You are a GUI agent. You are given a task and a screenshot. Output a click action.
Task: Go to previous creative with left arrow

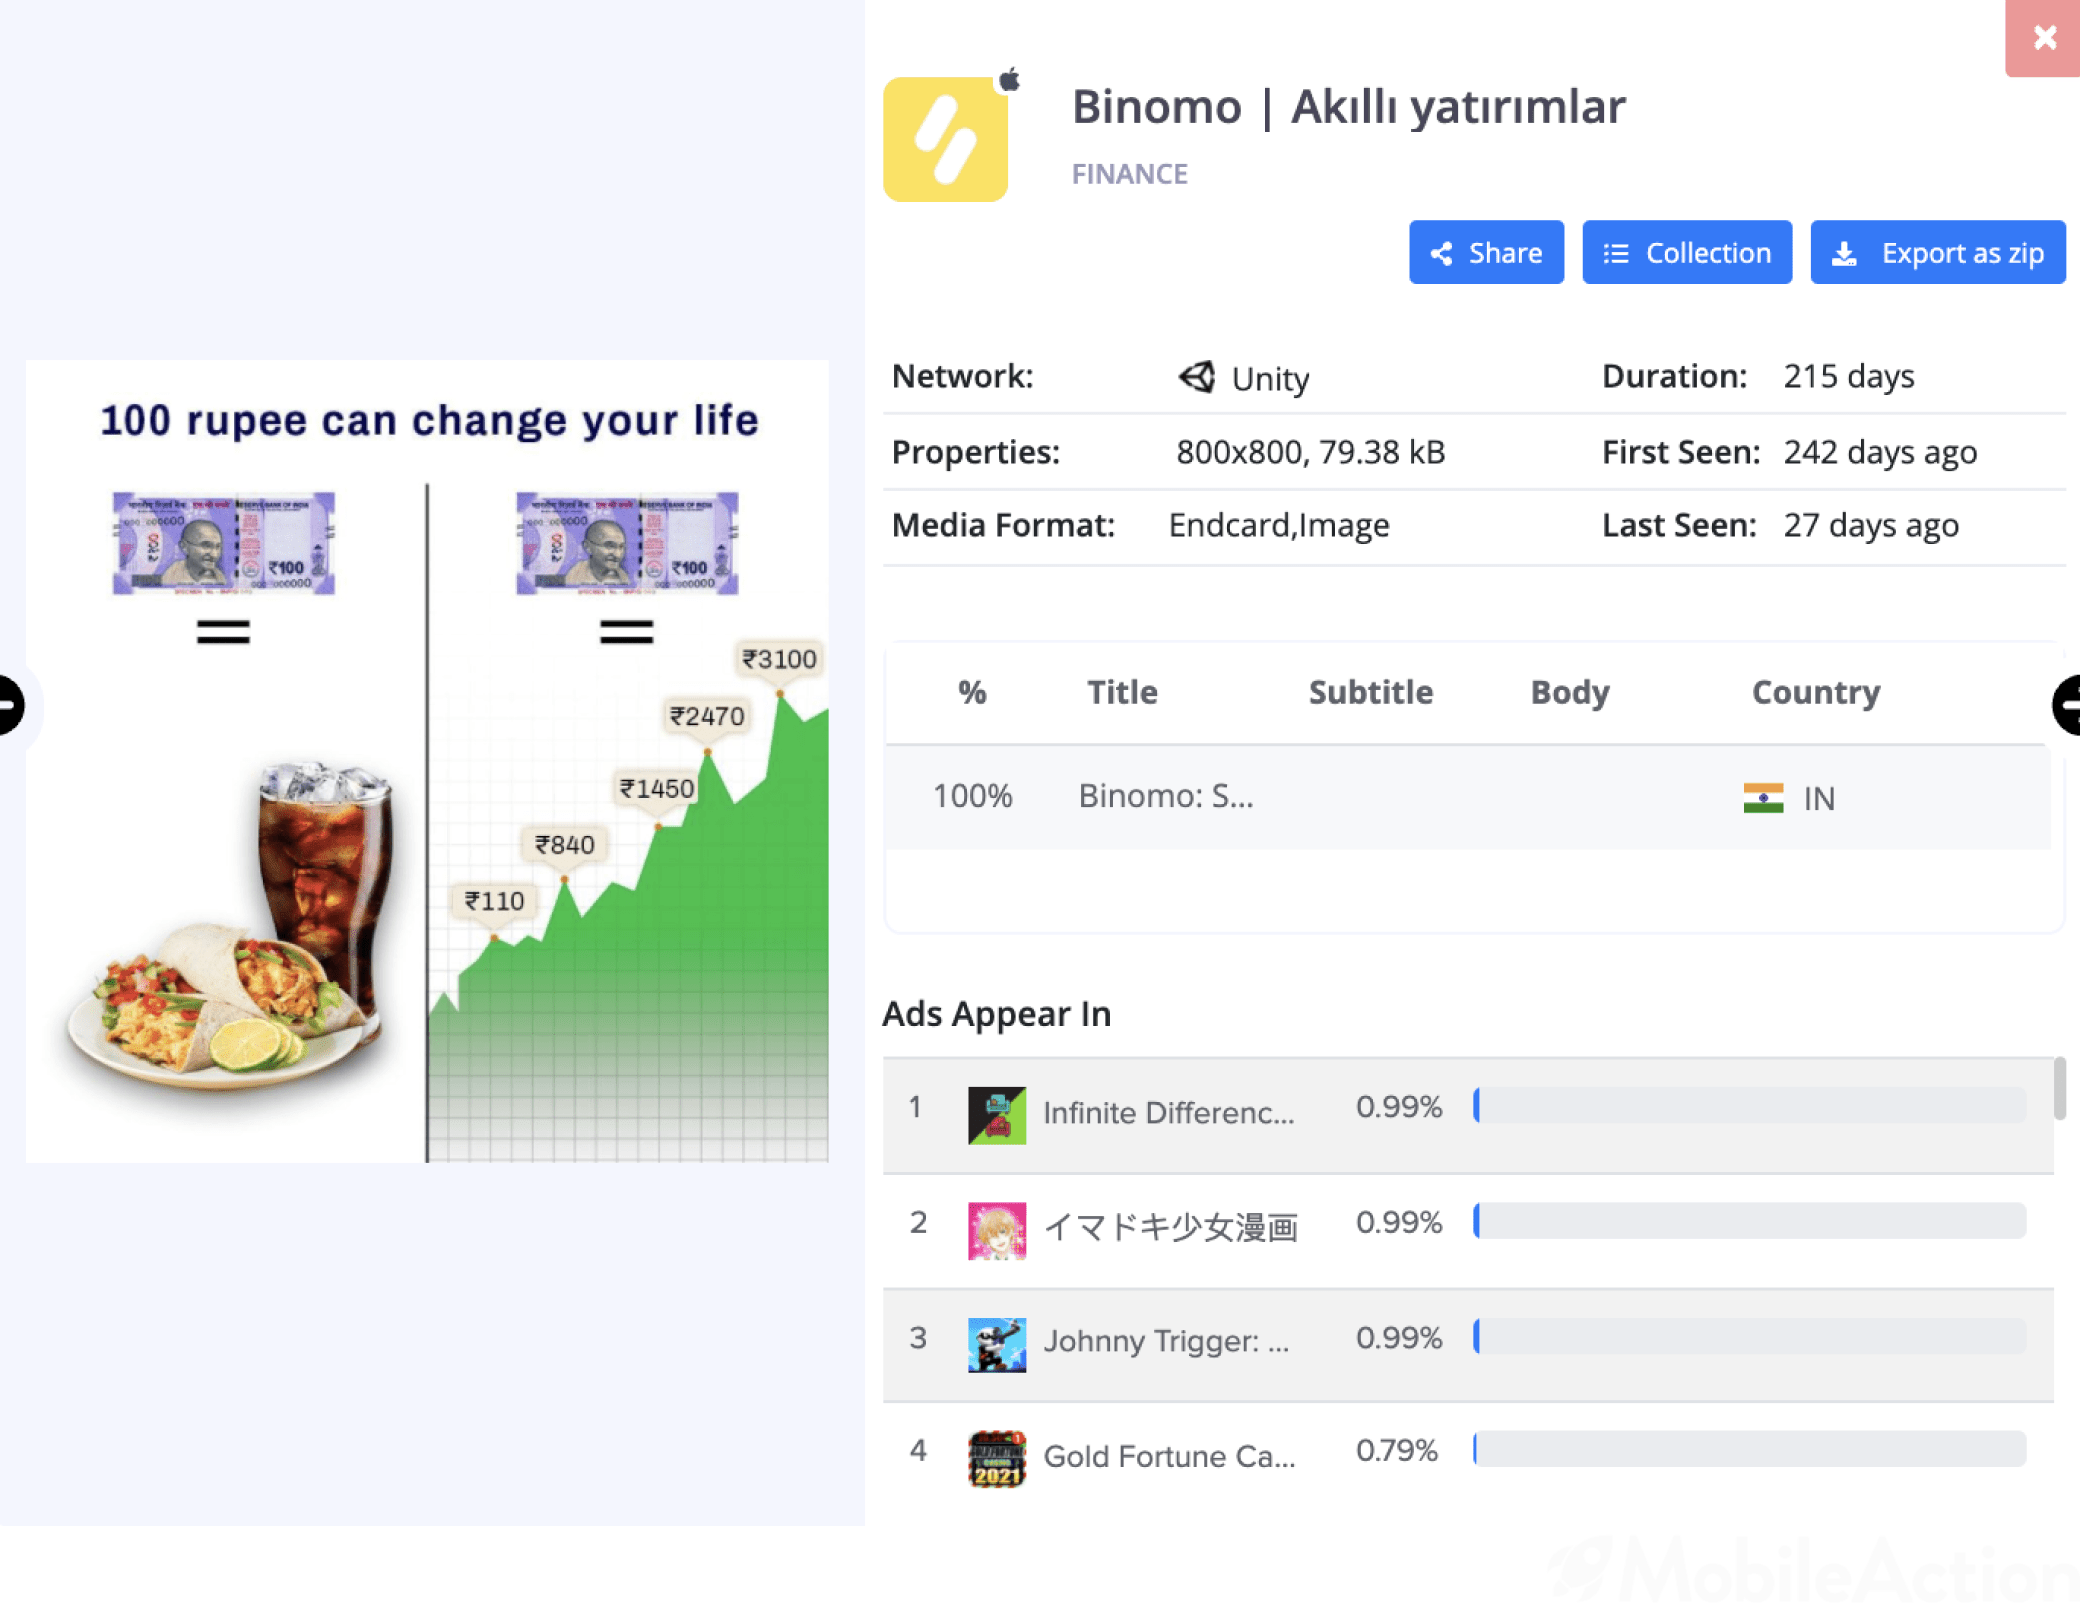click(x=10, y=705)
